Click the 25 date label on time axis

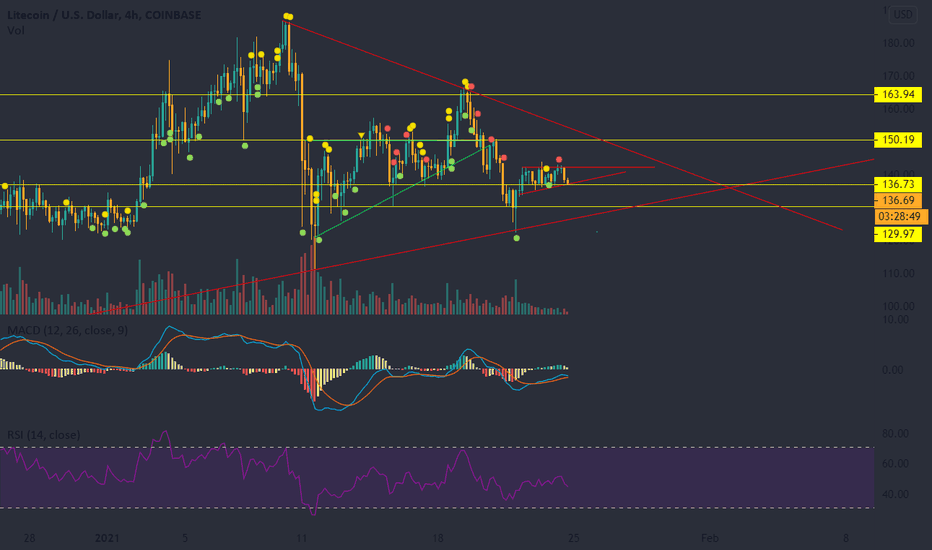[x=573, y=538]
